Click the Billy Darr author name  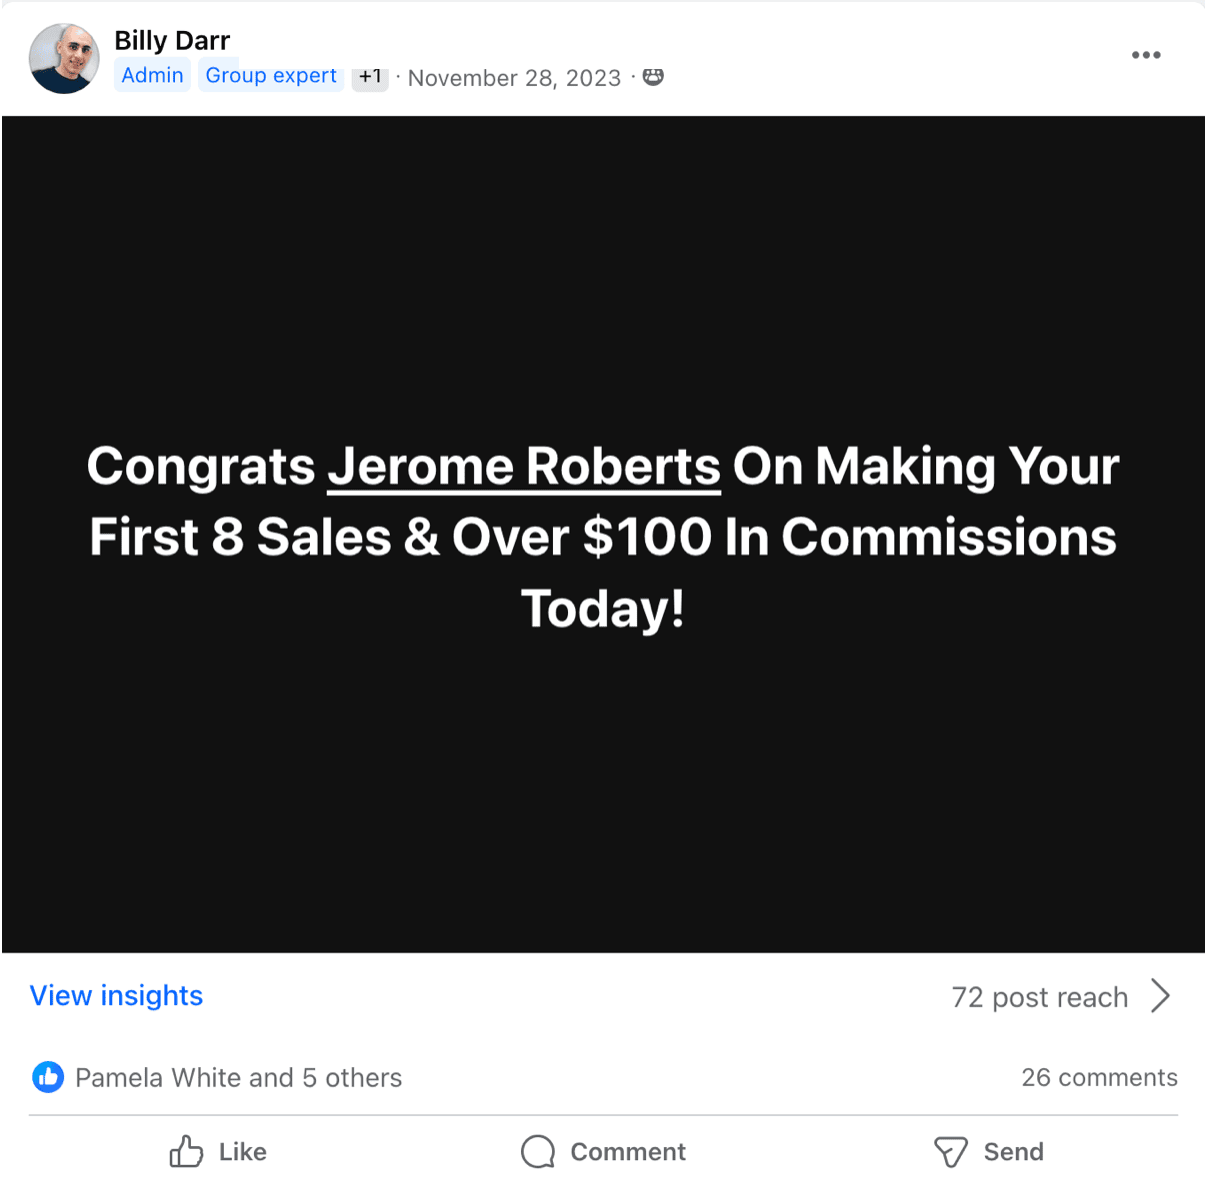172,41
